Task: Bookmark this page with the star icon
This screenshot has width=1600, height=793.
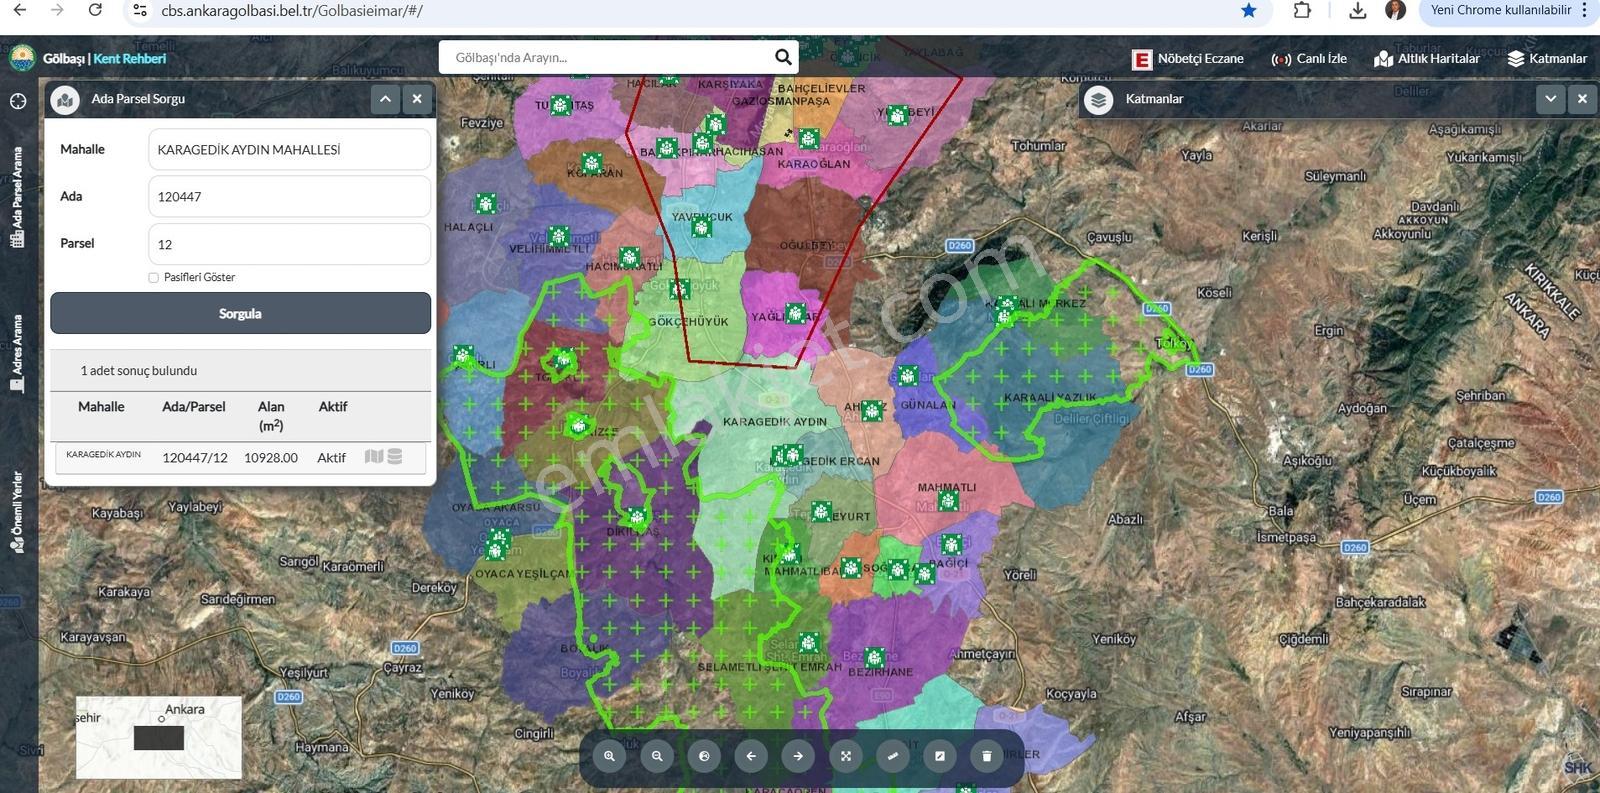Action: pyautogui.click(x=1249, y=10)
